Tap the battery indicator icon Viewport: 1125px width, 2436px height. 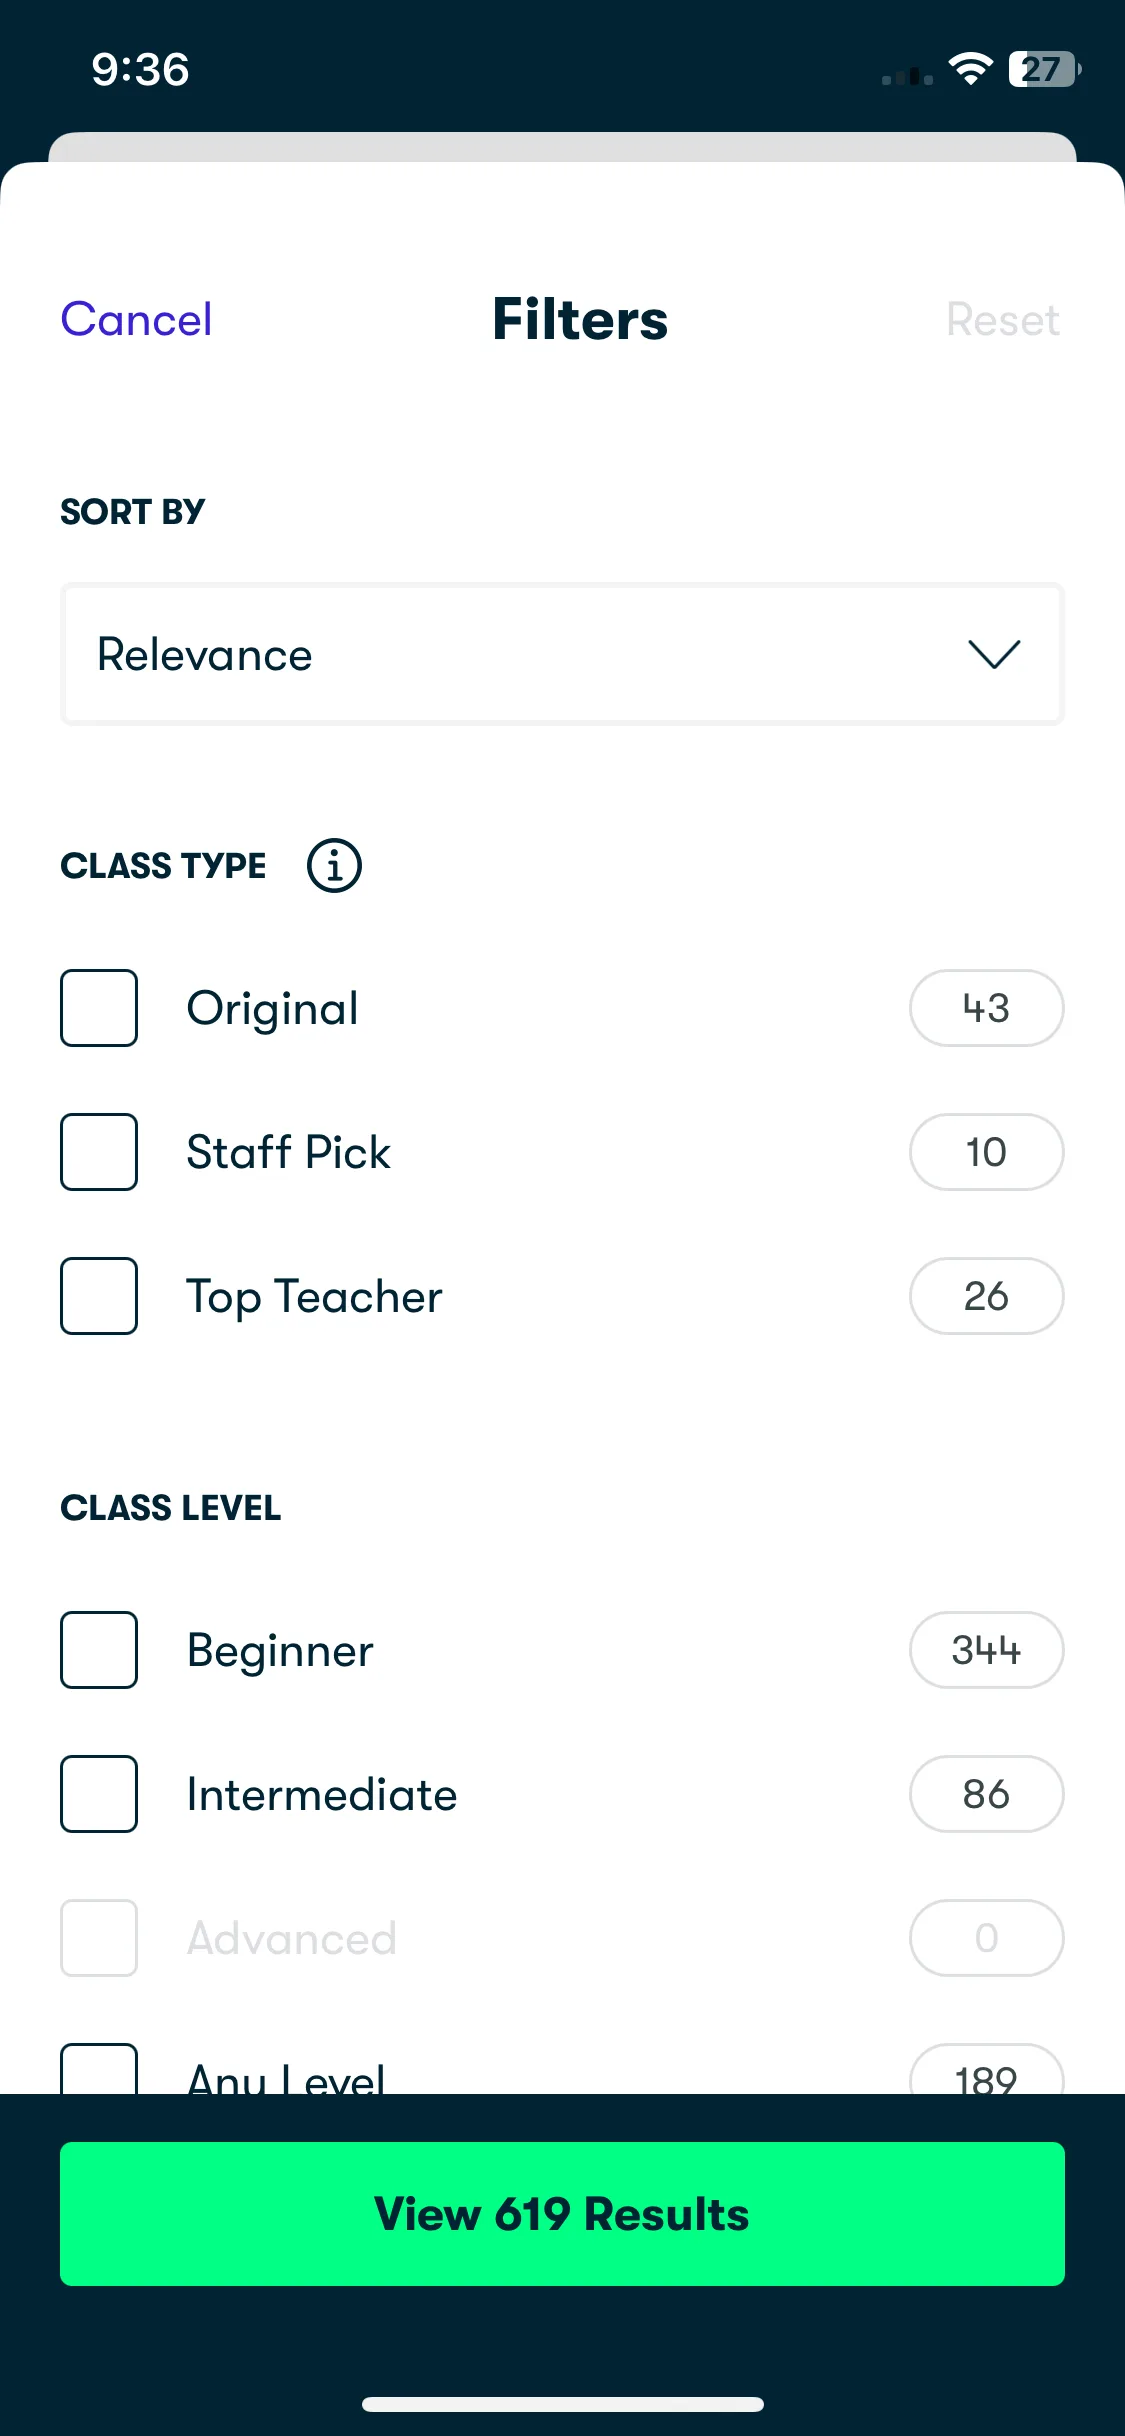tap(1044, 69)
